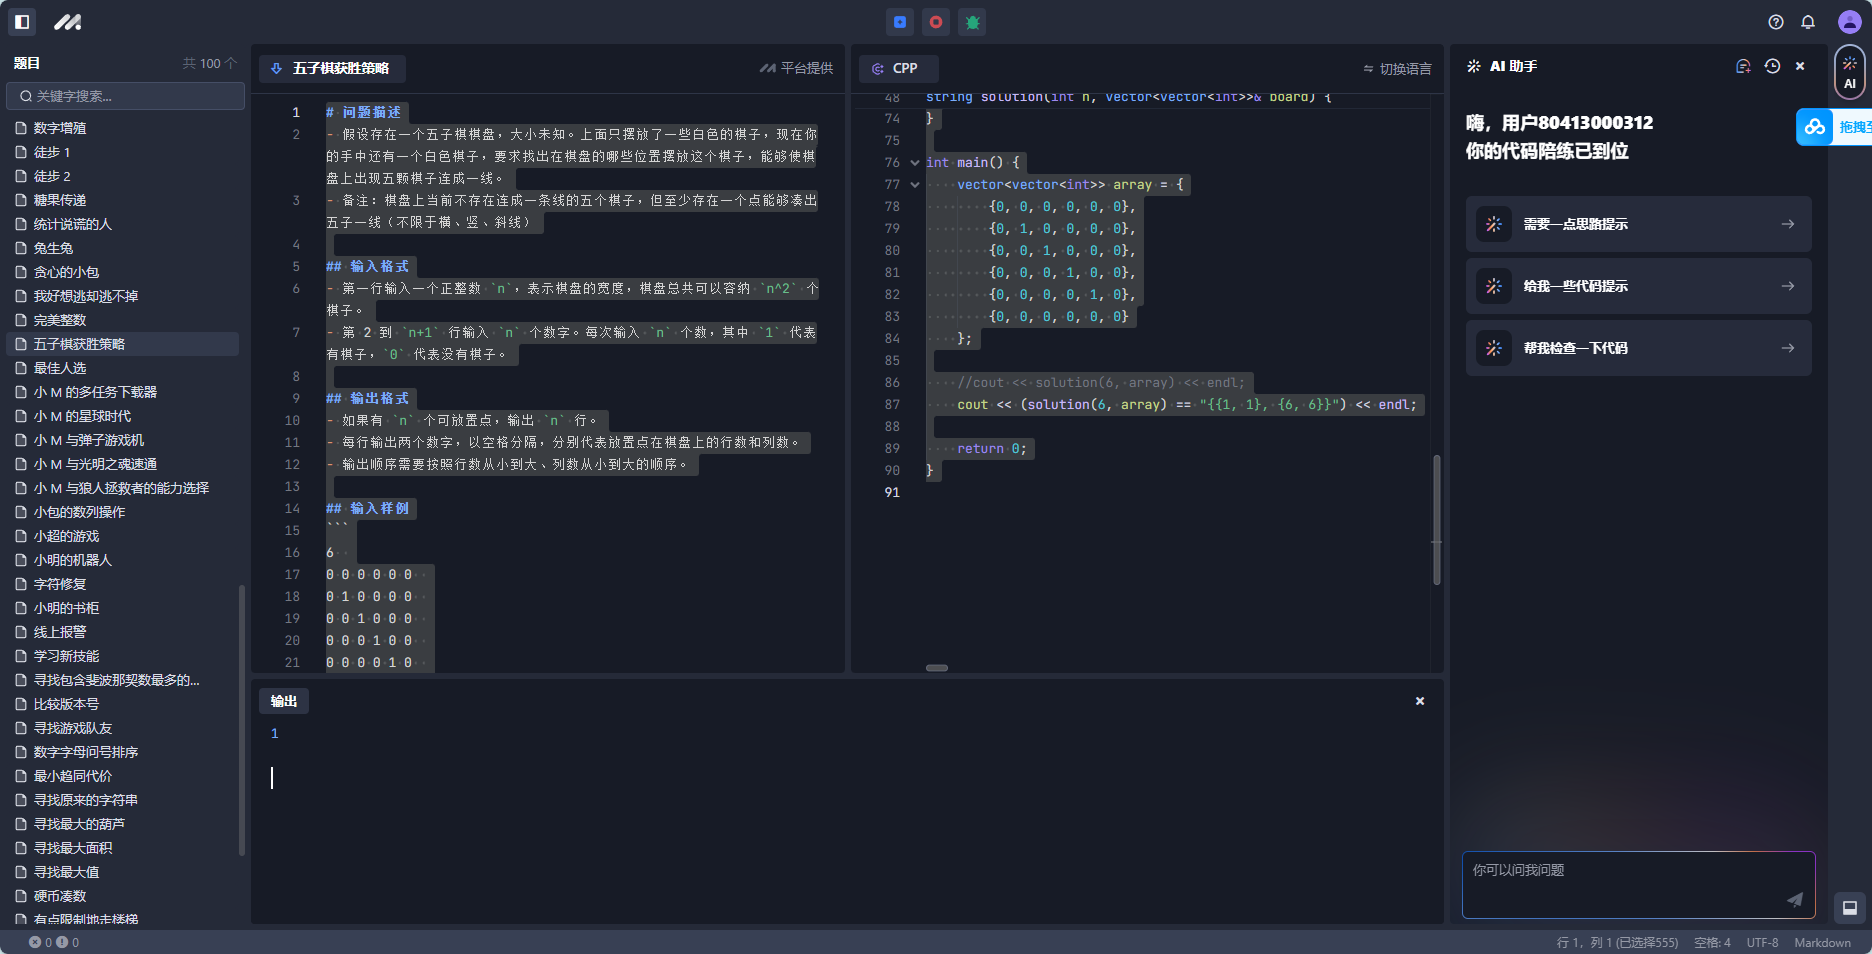This screenshot has height=954, width=1872.
Task: Click the green debug bug icon
Action: pyautogui.click(x=972, y=22)
